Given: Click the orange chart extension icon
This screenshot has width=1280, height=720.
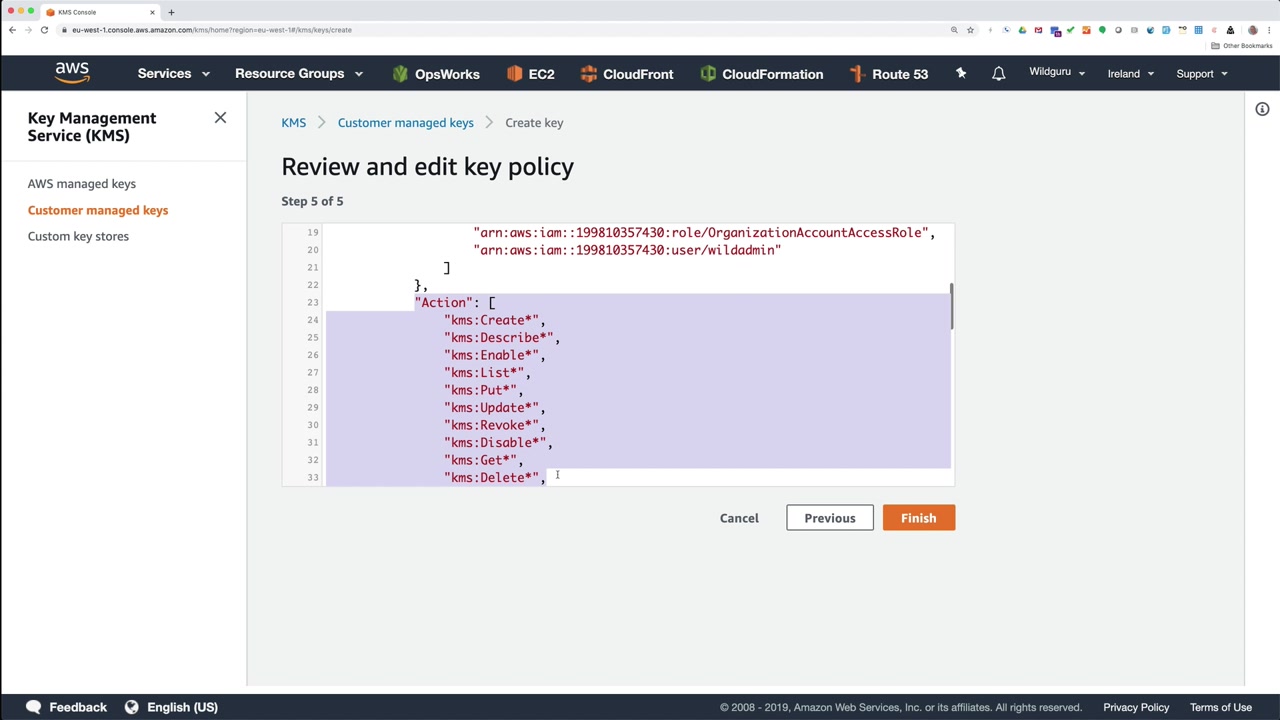Looking at the screenshot, I should [x=1086, y=30].
